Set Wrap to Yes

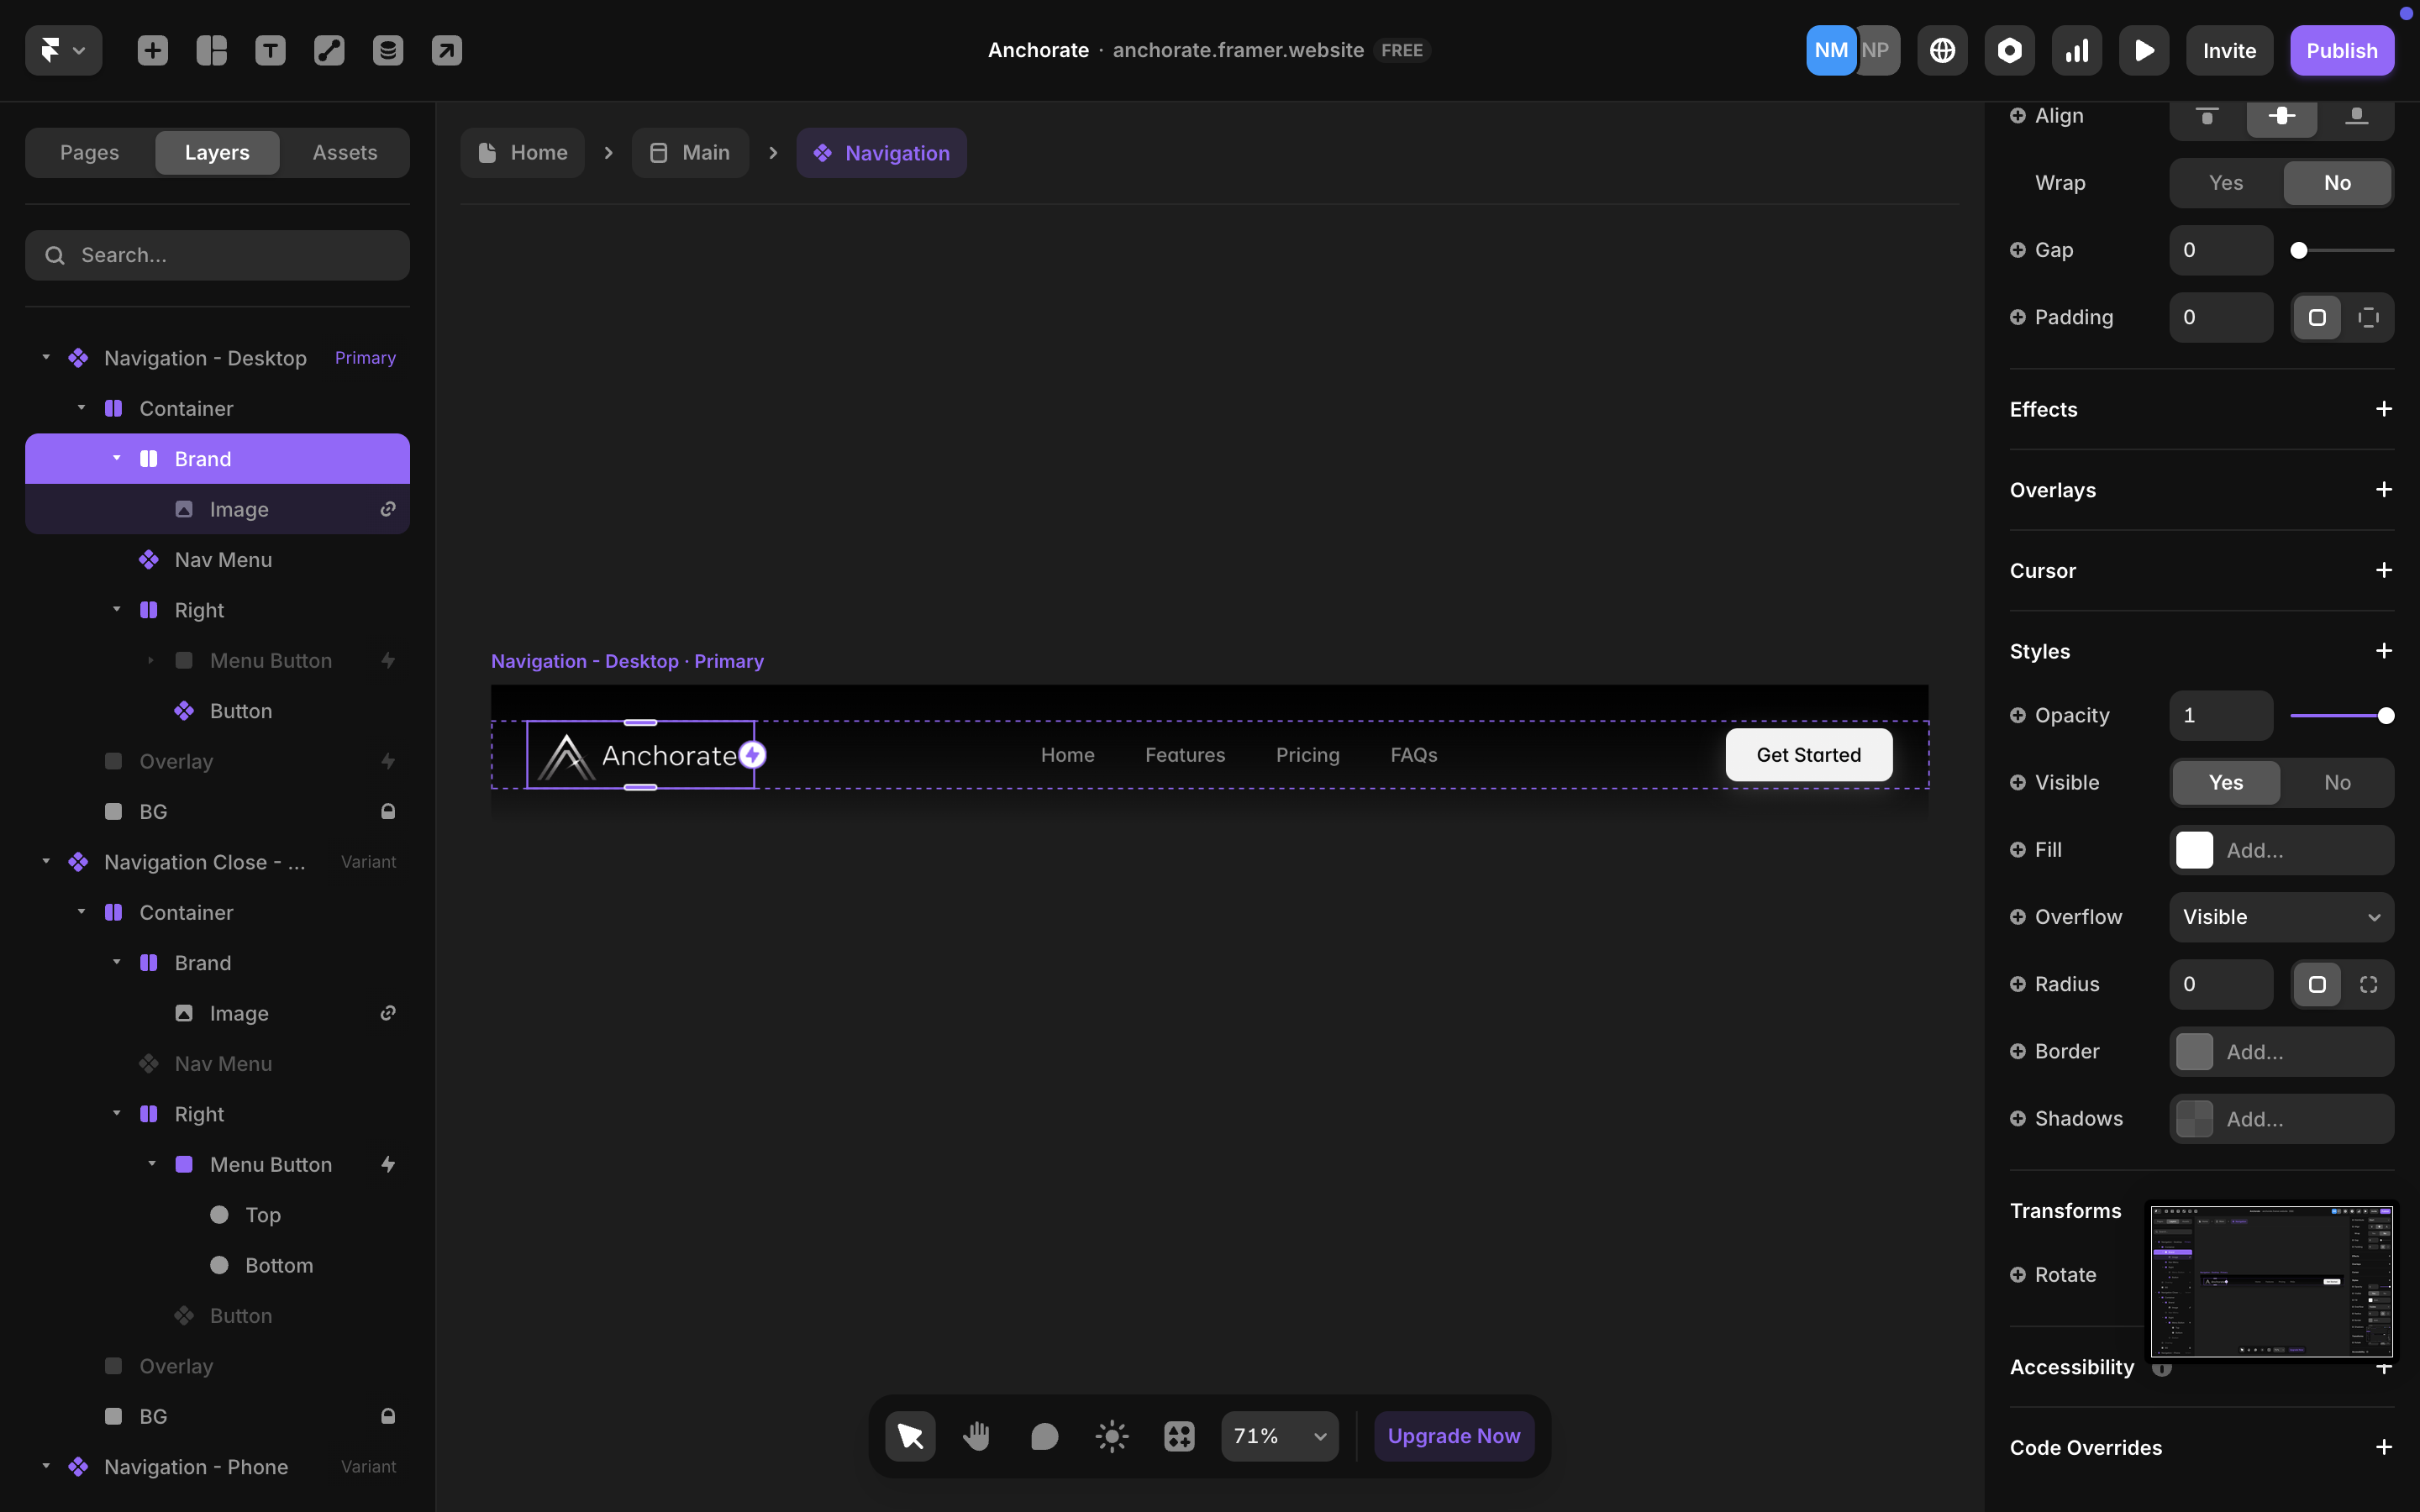pyautogui.click(x=2225, y=183)
